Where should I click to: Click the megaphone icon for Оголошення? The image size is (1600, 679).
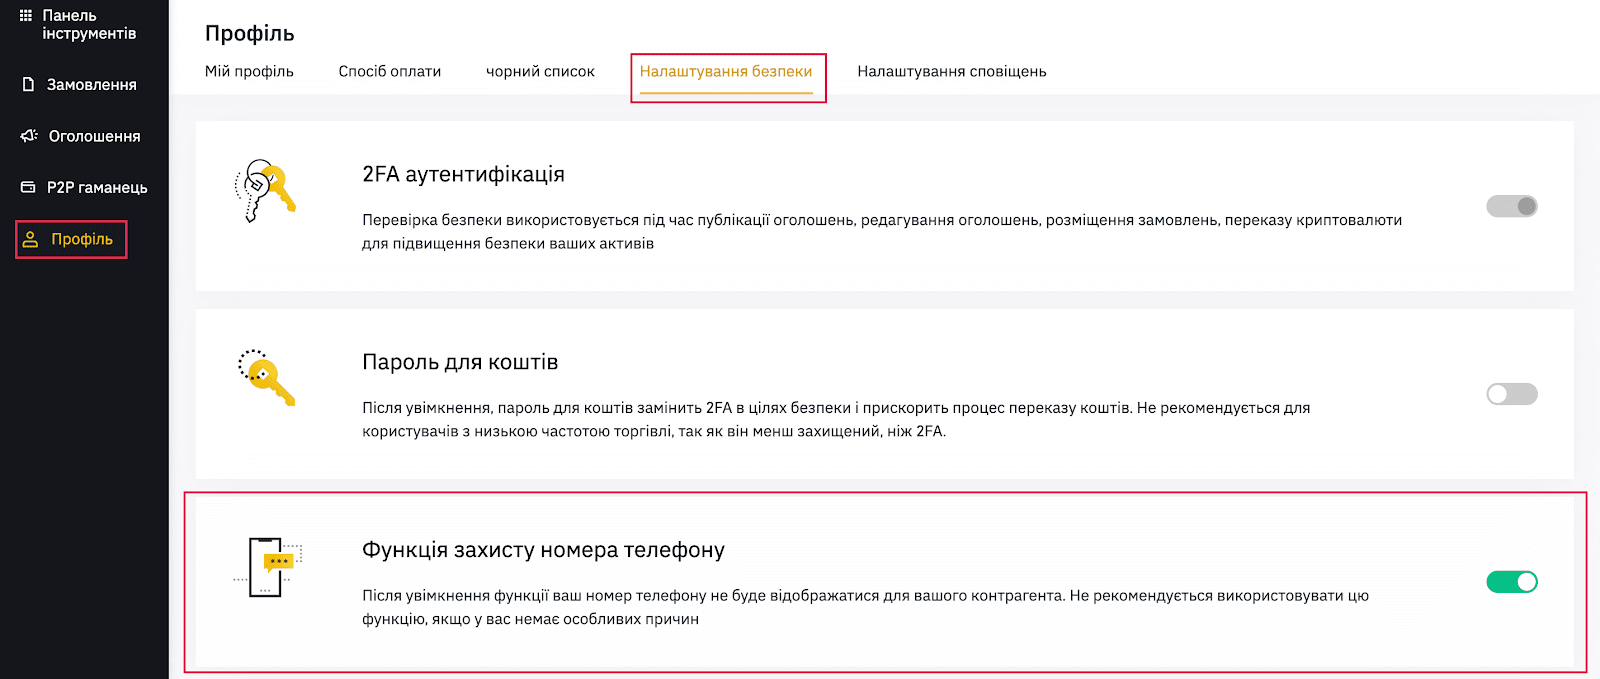[29, 136]
